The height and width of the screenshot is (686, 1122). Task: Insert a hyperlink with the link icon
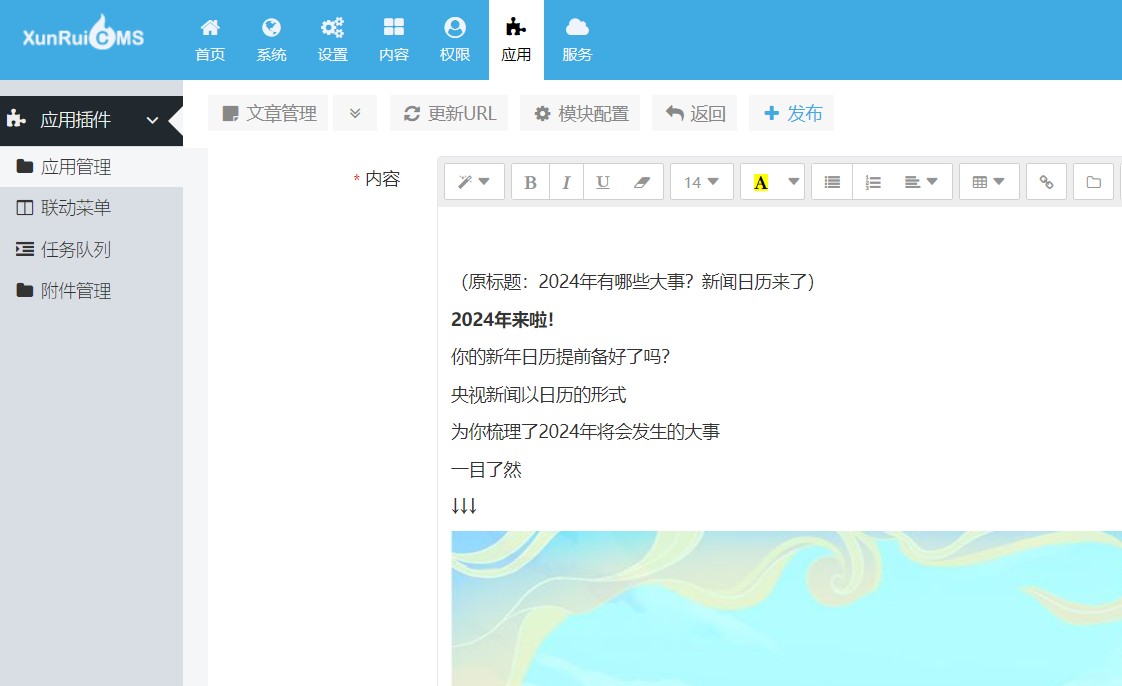tap(1046, 181)
